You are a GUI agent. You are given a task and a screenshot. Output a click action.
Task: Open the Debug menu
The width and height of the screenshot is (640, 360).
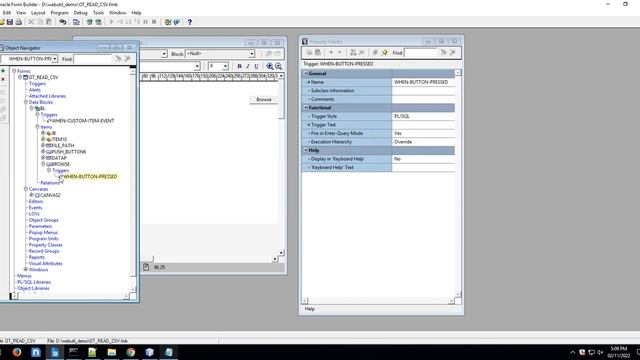pyautogui.click(x=80, y=13)
